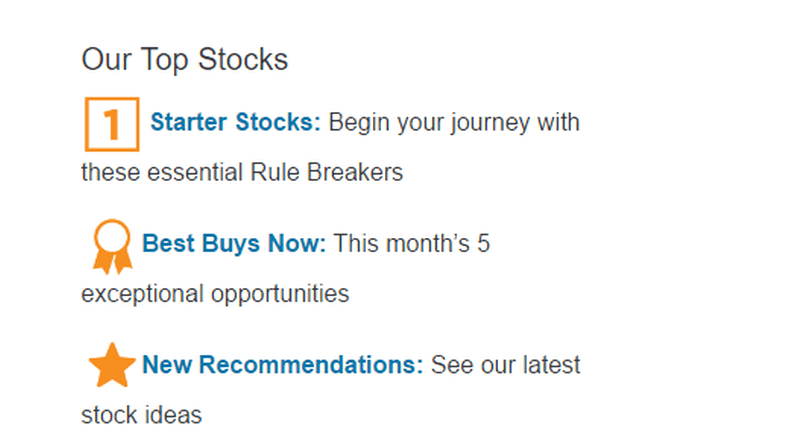Click the text 'Begin your journey with'
806x448 pixels.
click(x=454, y=123)
